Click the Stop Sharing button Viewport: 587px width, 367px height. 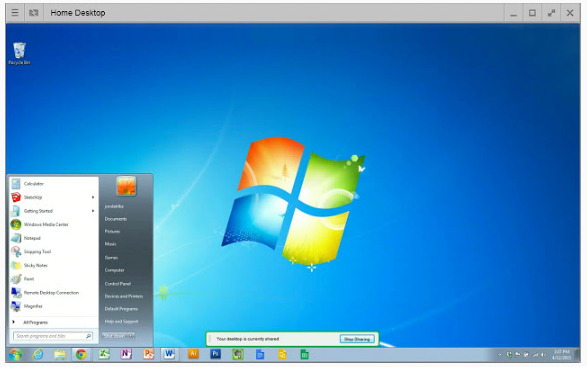[x=357, y=339]
